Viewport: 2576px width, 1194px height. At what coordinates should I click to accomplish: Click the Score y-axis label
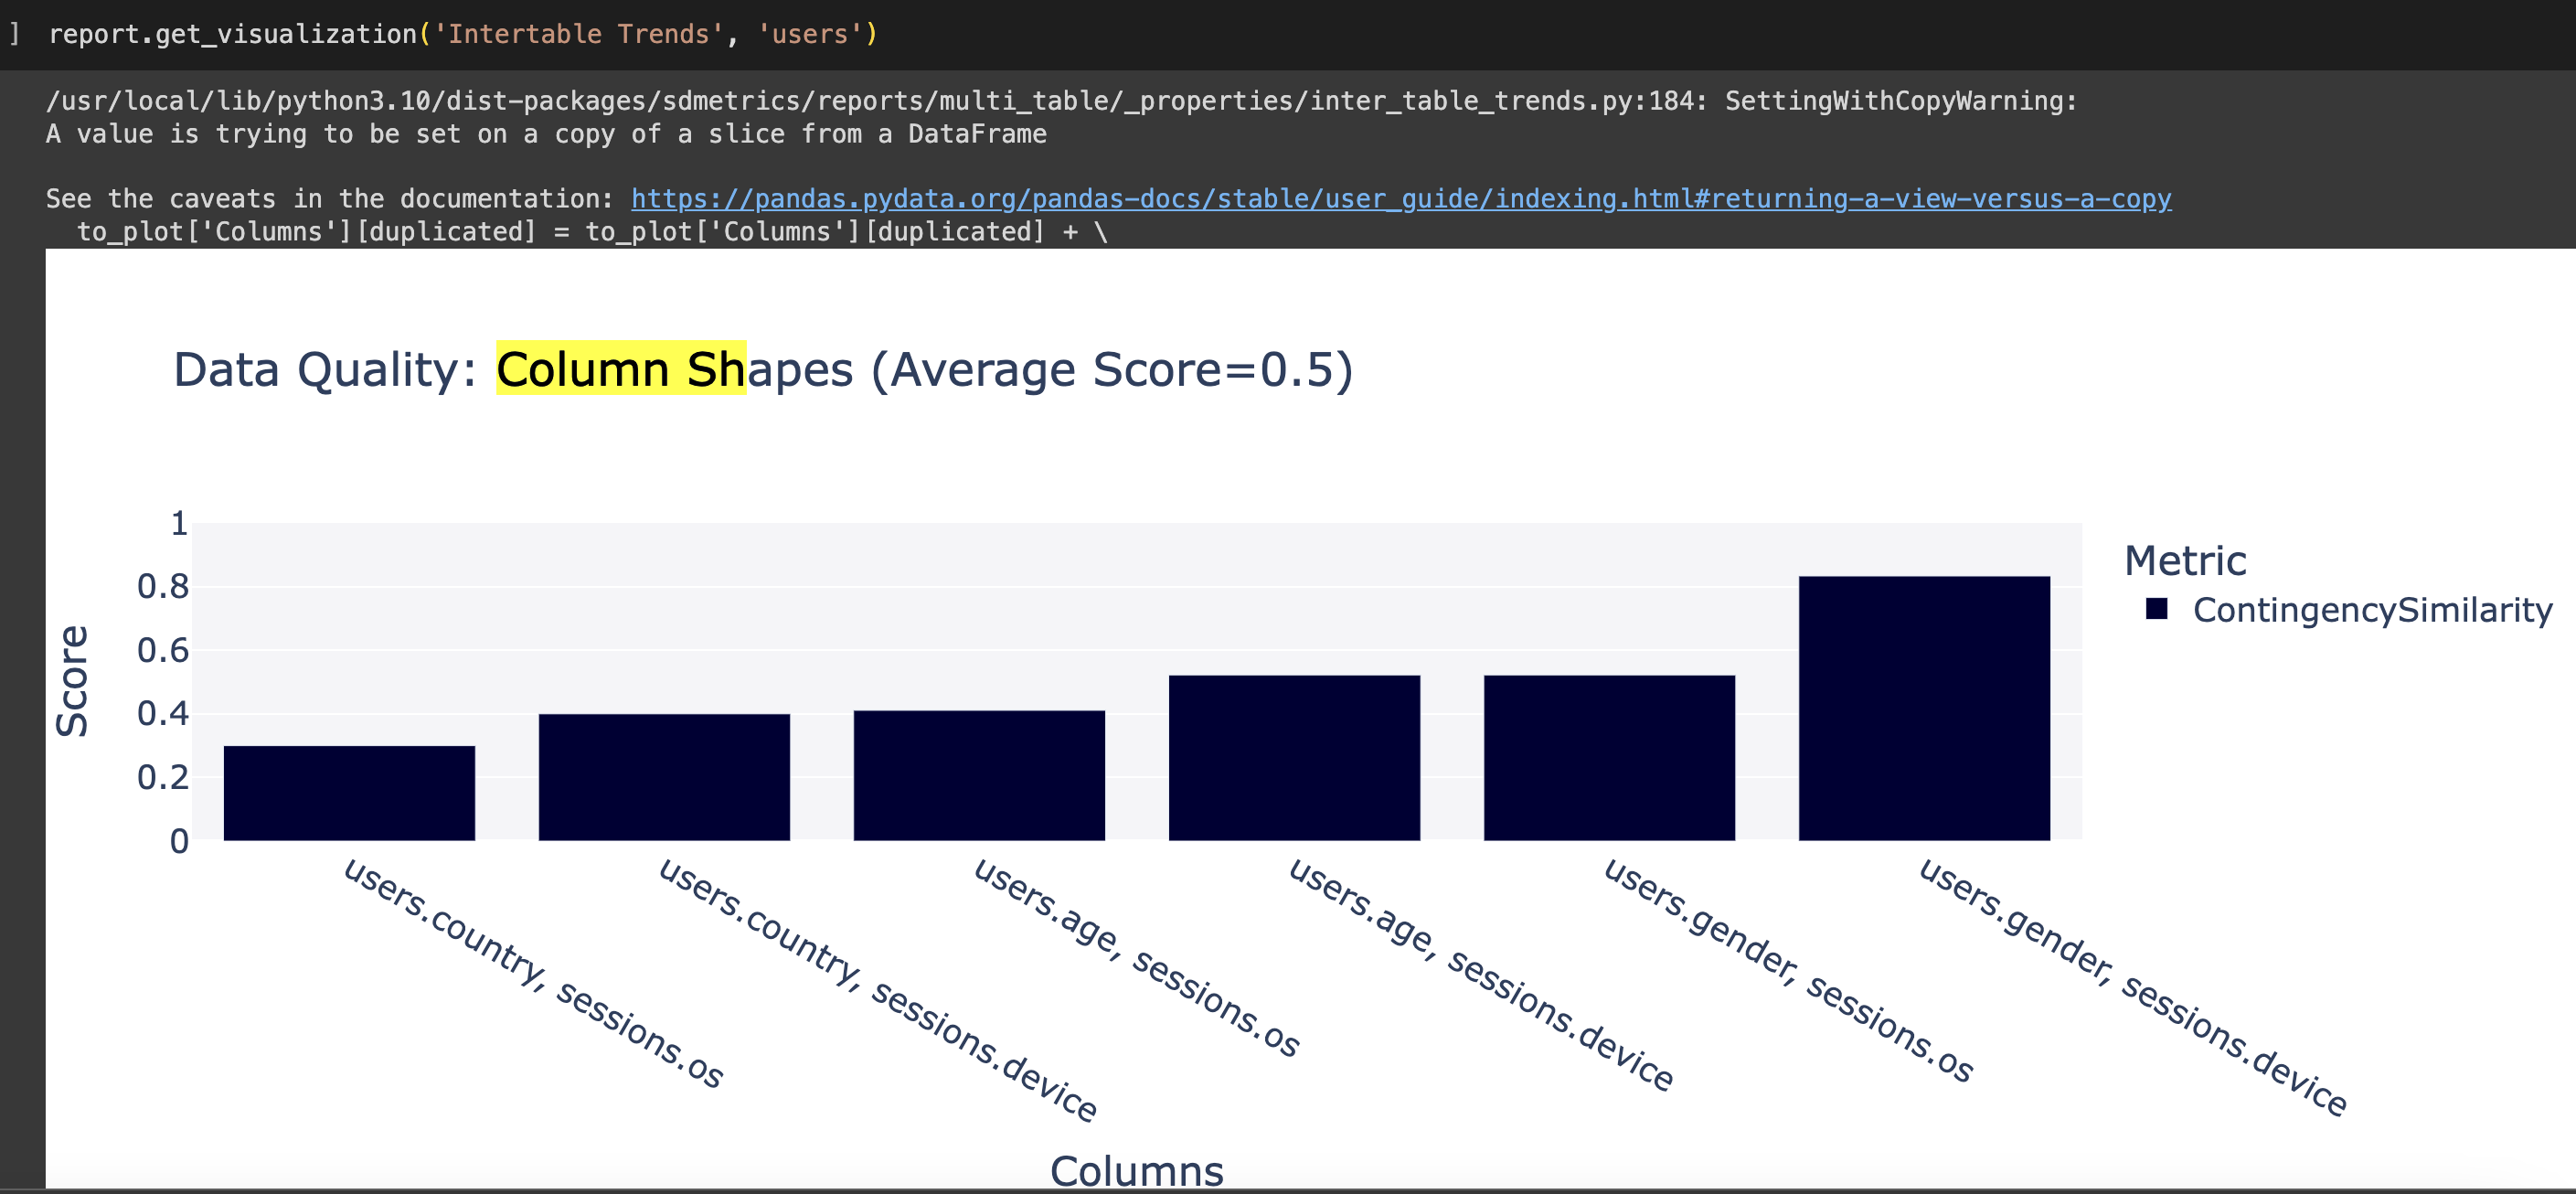pyautogui.click(x=72, y=678)
